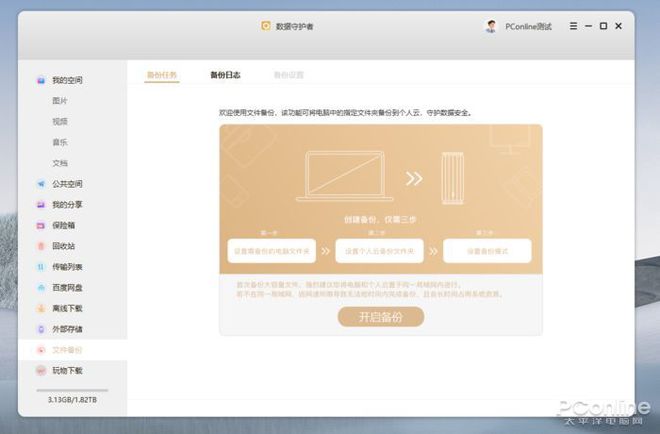Click the 回收站 recycle bin icon

coord(41,246)
